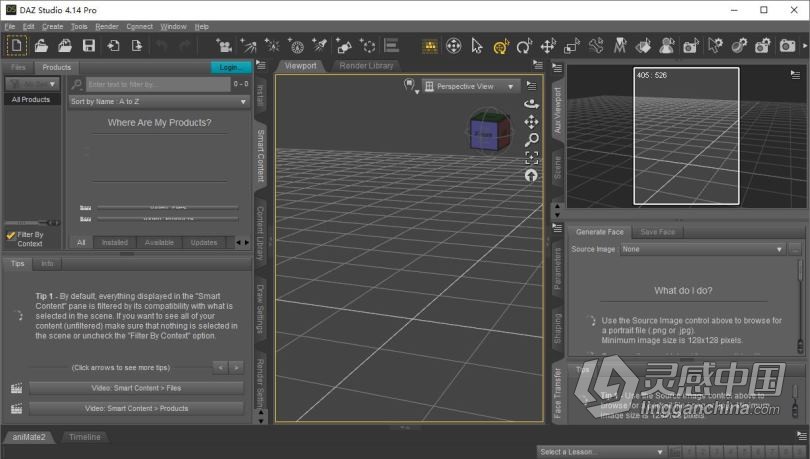Expand the toolbar overflow arrow
Viewport: 810px width, 459px height.
tap(804, 46)
